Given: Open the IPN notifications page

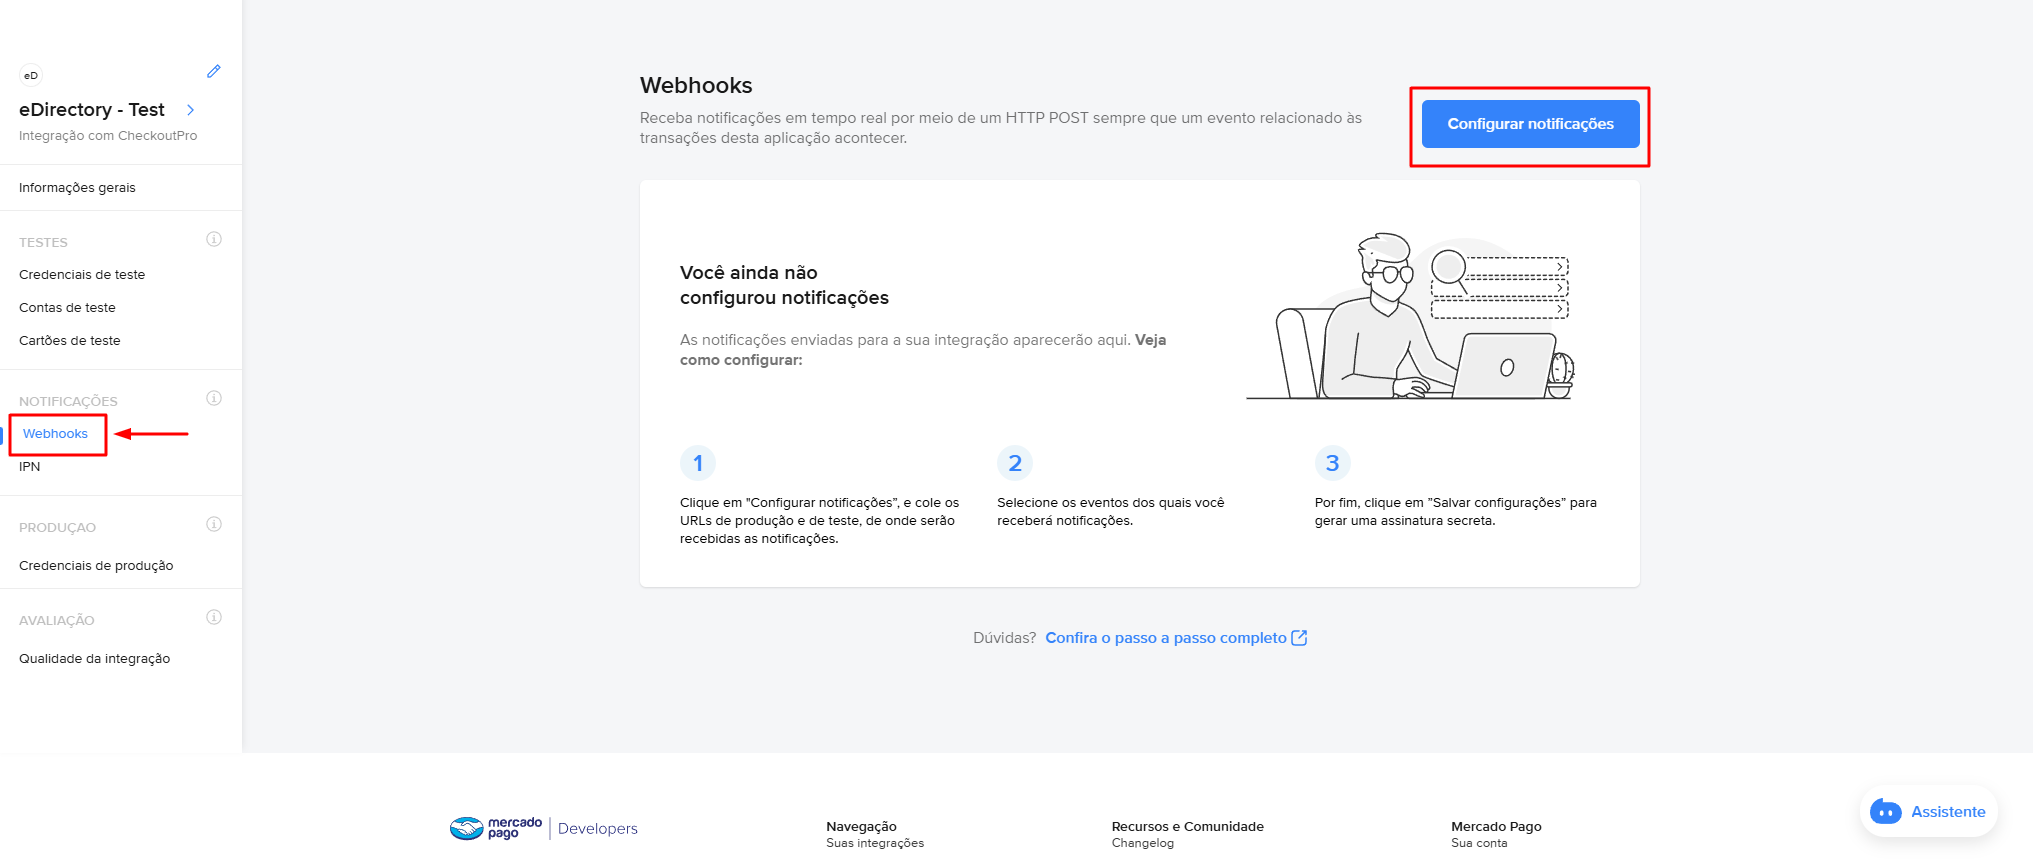Looking at the screenshot, I should [30, 467].
